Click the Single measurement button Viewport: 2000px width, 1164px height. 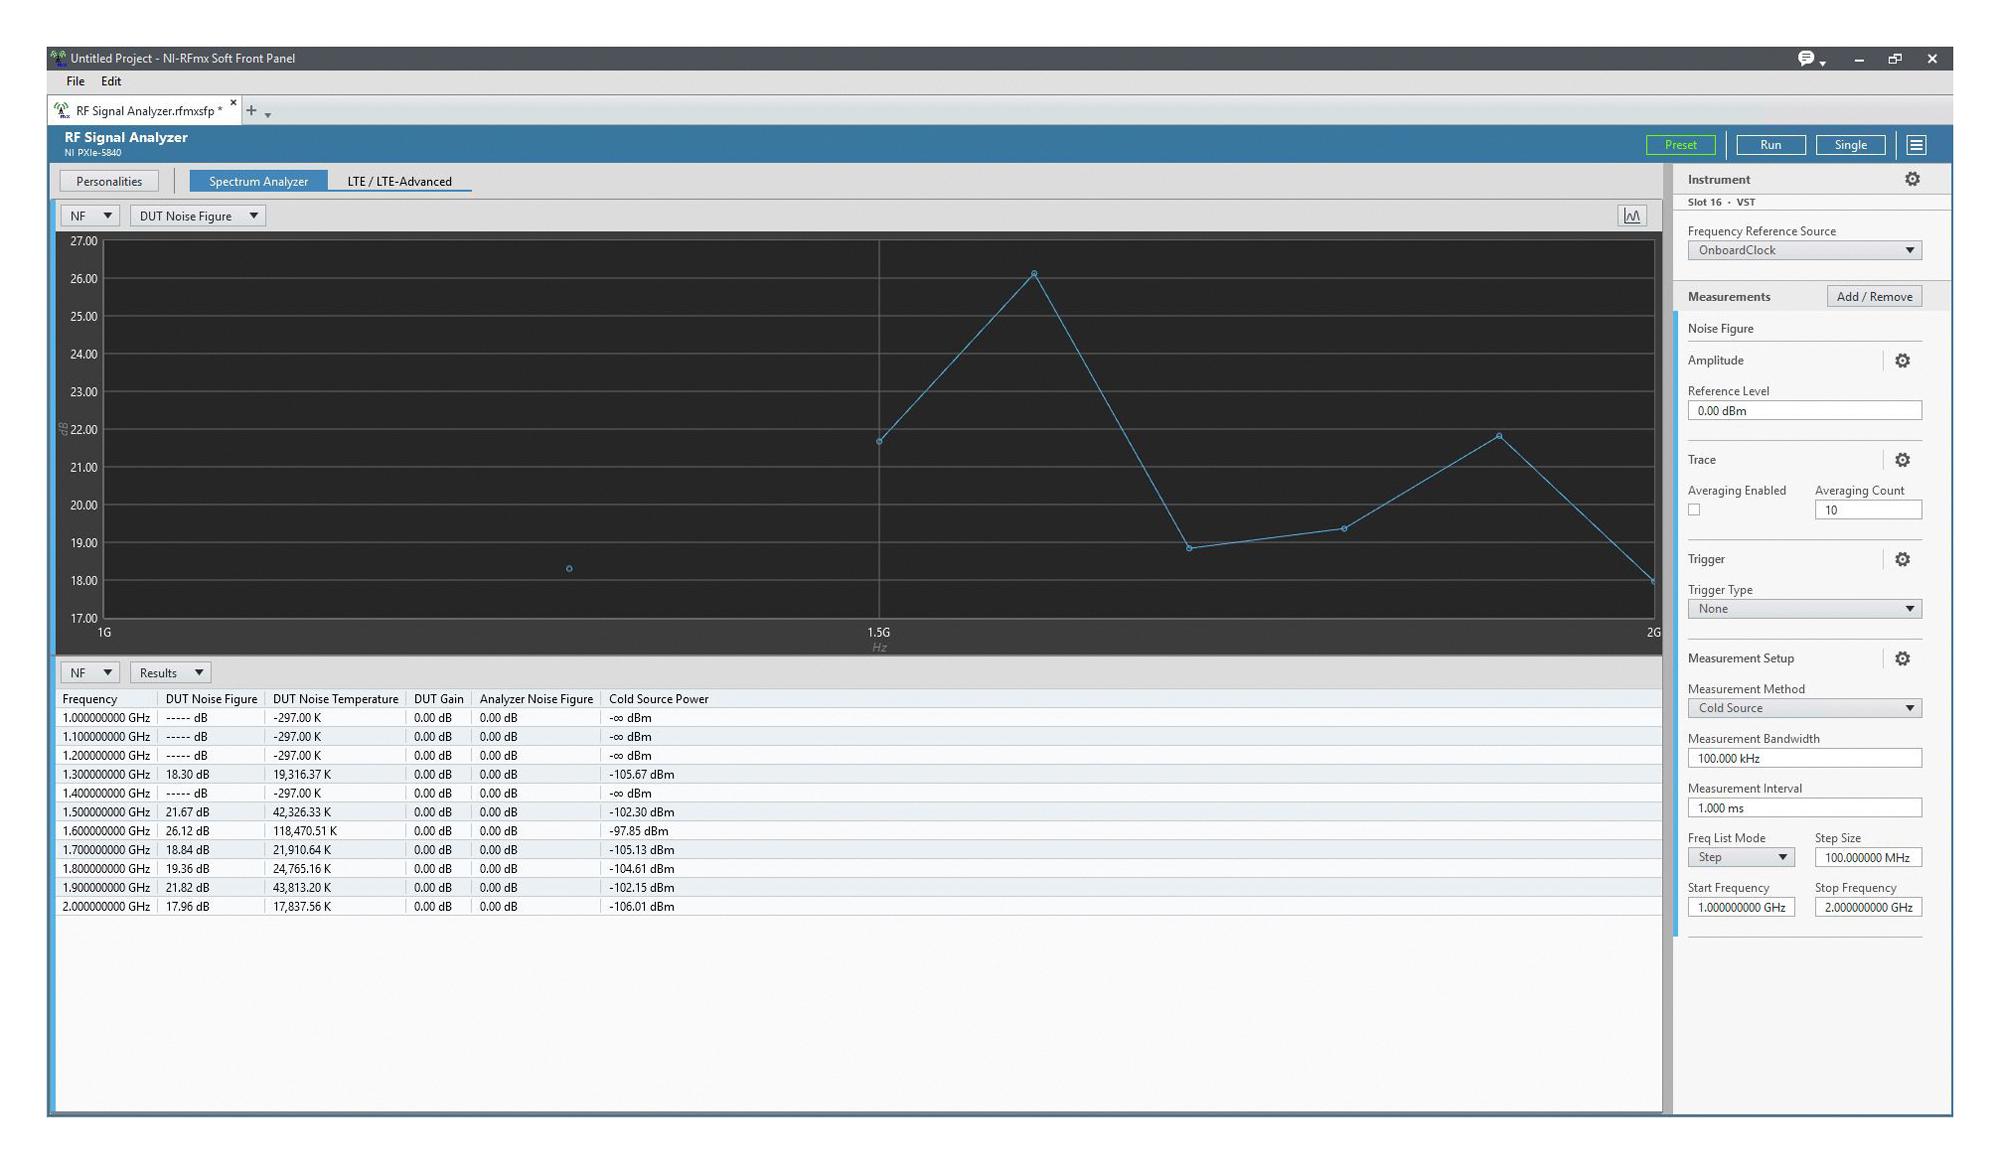point(1850,144)
